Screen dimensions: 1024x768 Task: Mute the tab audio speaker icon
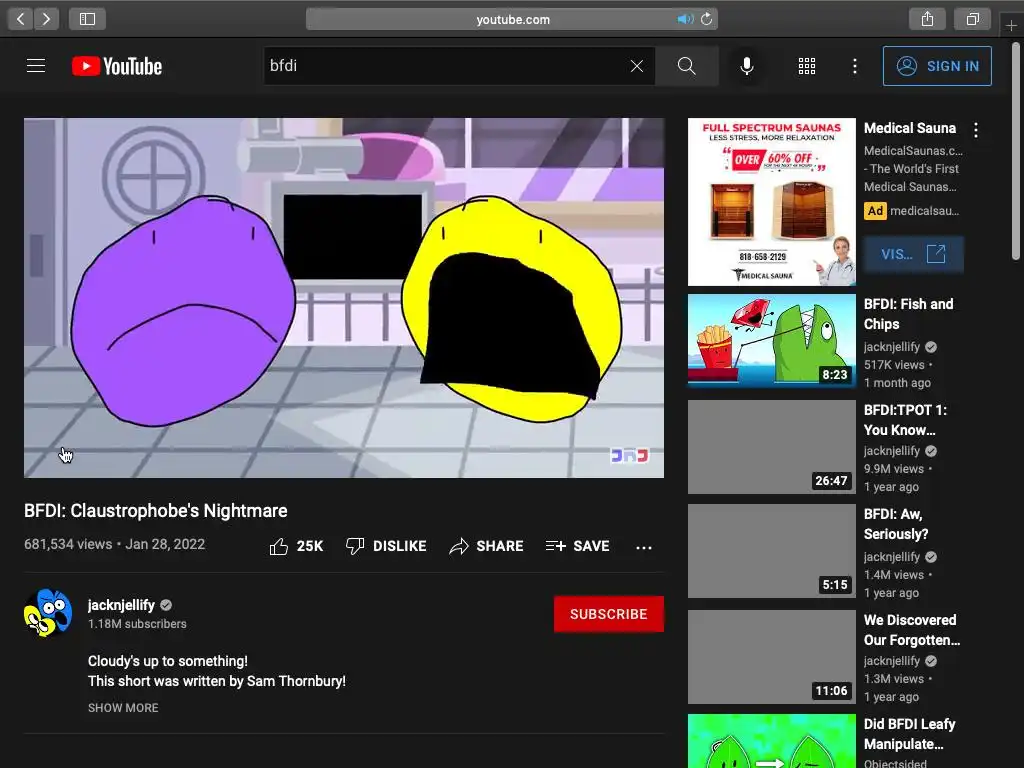[x=684, y=19]
